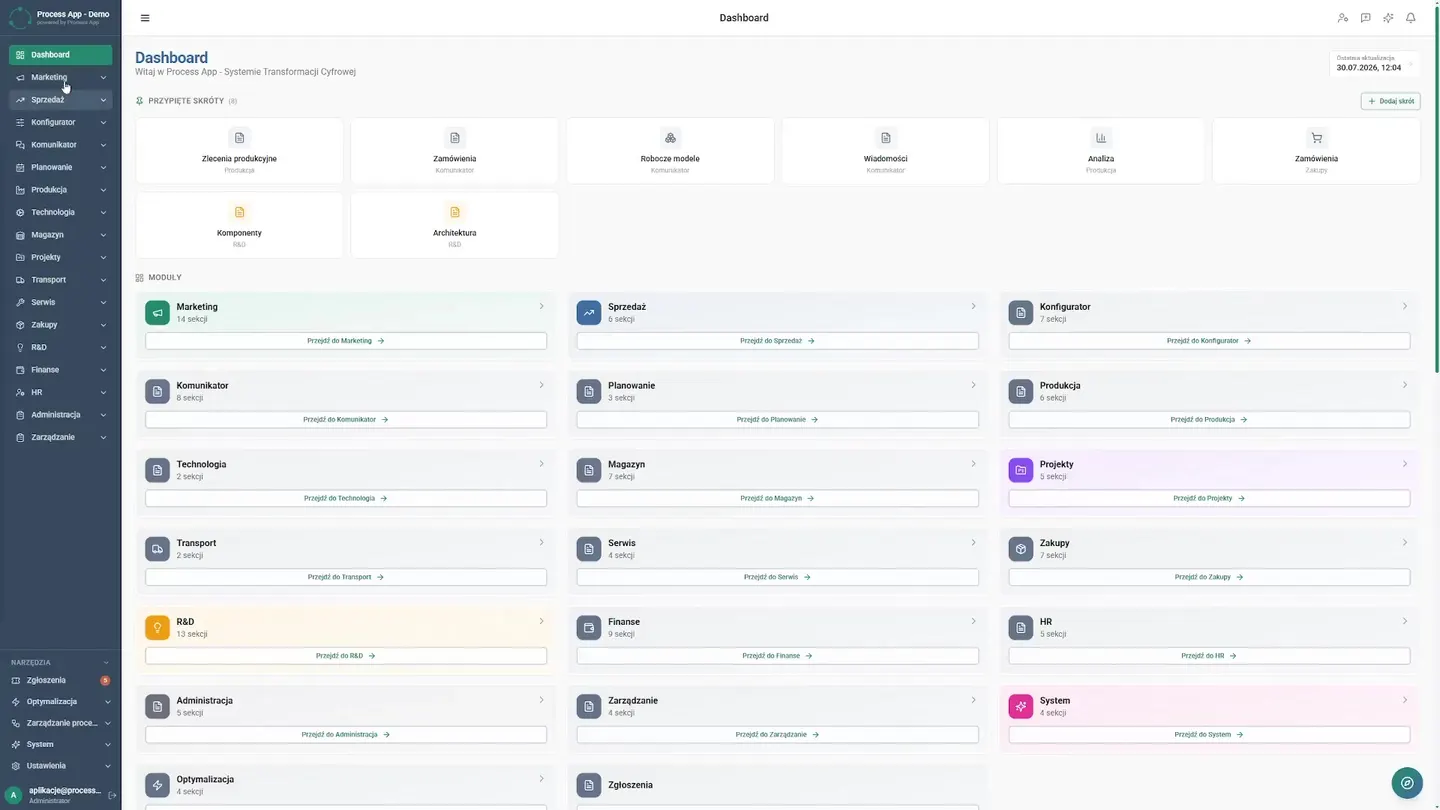The image size is (1440, 810).
Task: Expand the Konfigurator sidebar chevron
Action: point(103,122)
